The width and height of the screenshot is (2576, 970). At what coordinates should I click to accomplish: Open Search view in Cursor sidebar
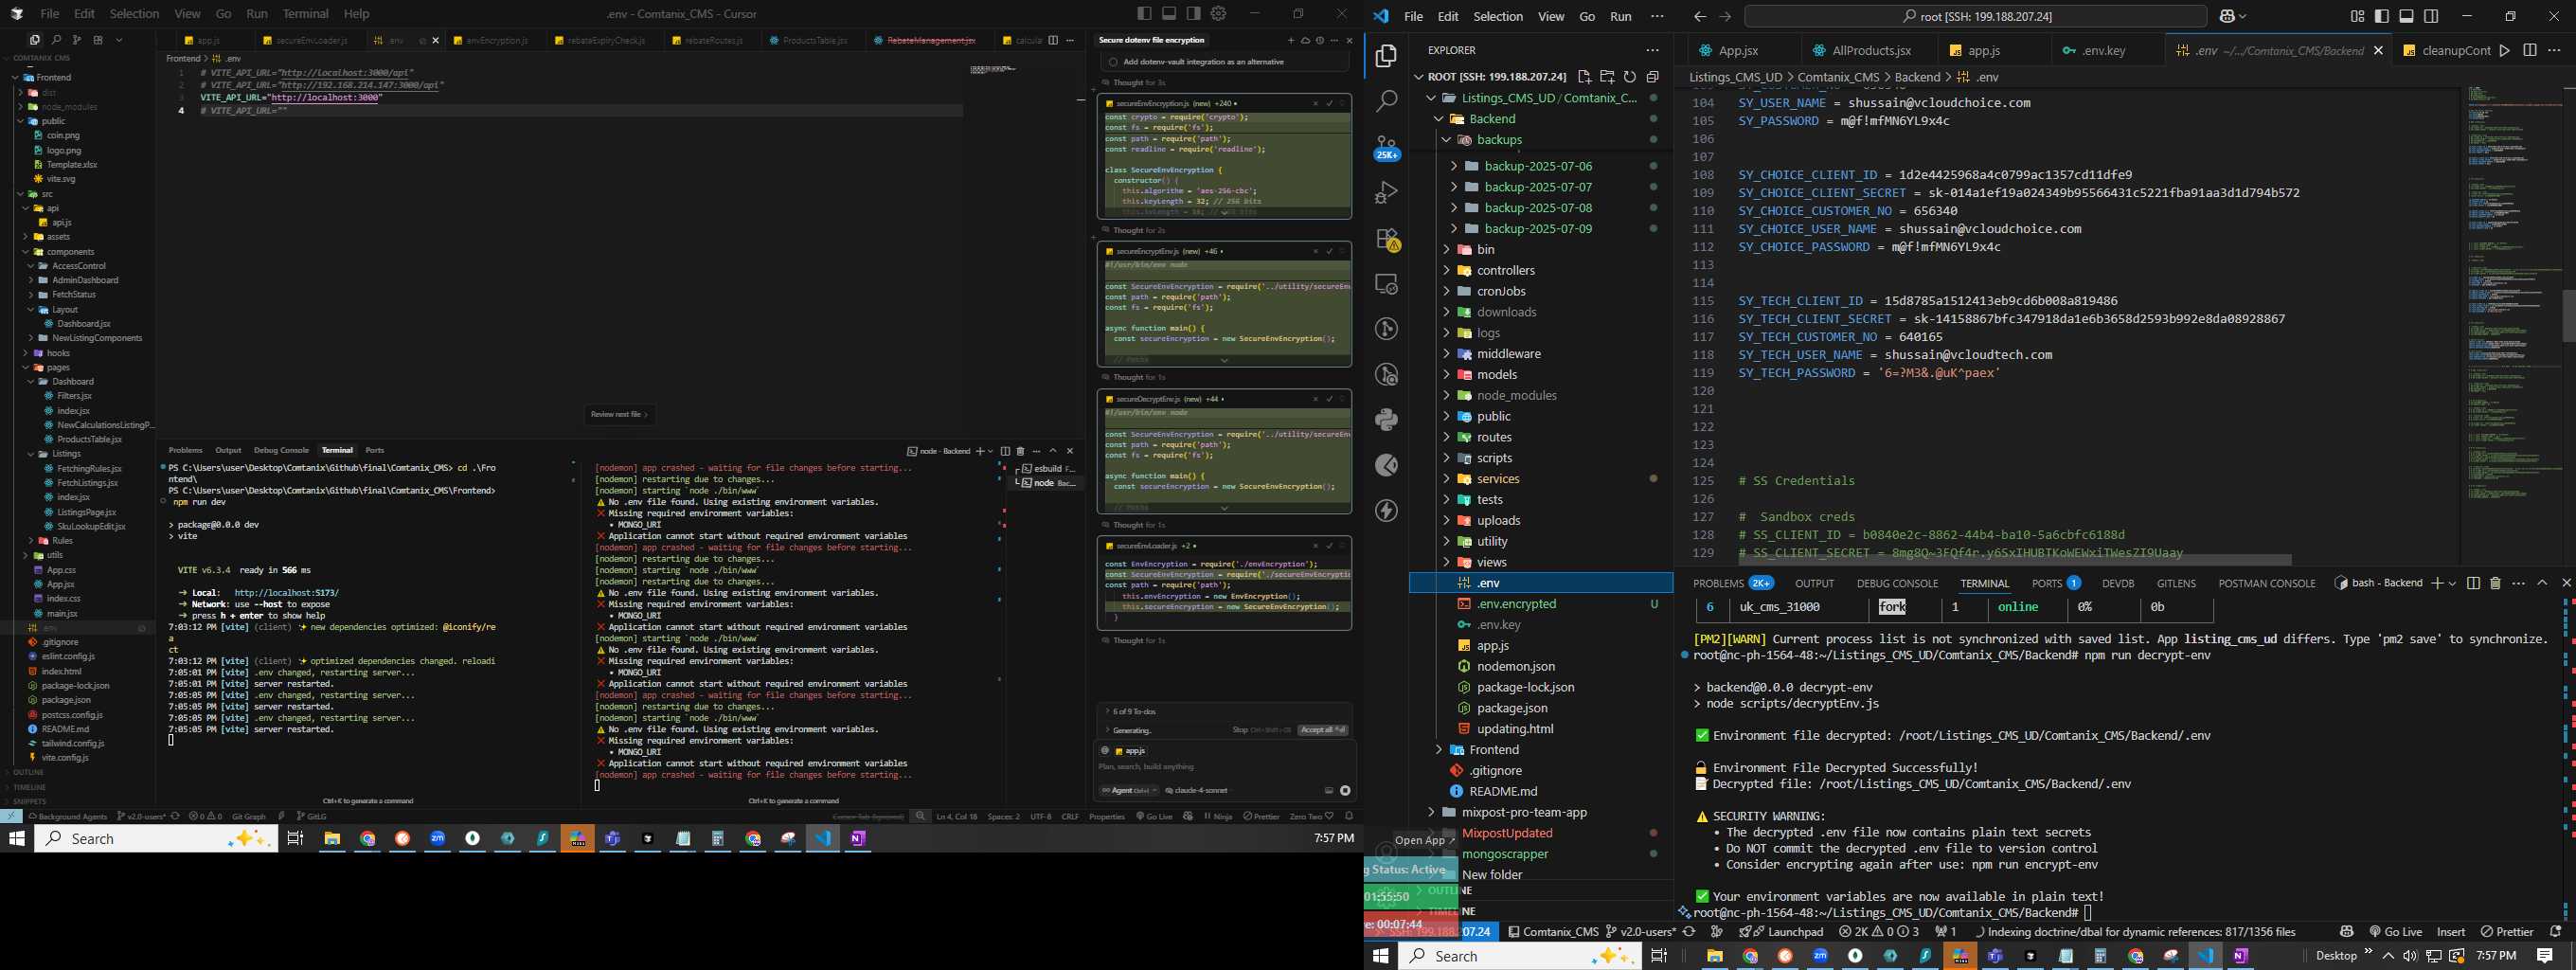pos(56,40)
